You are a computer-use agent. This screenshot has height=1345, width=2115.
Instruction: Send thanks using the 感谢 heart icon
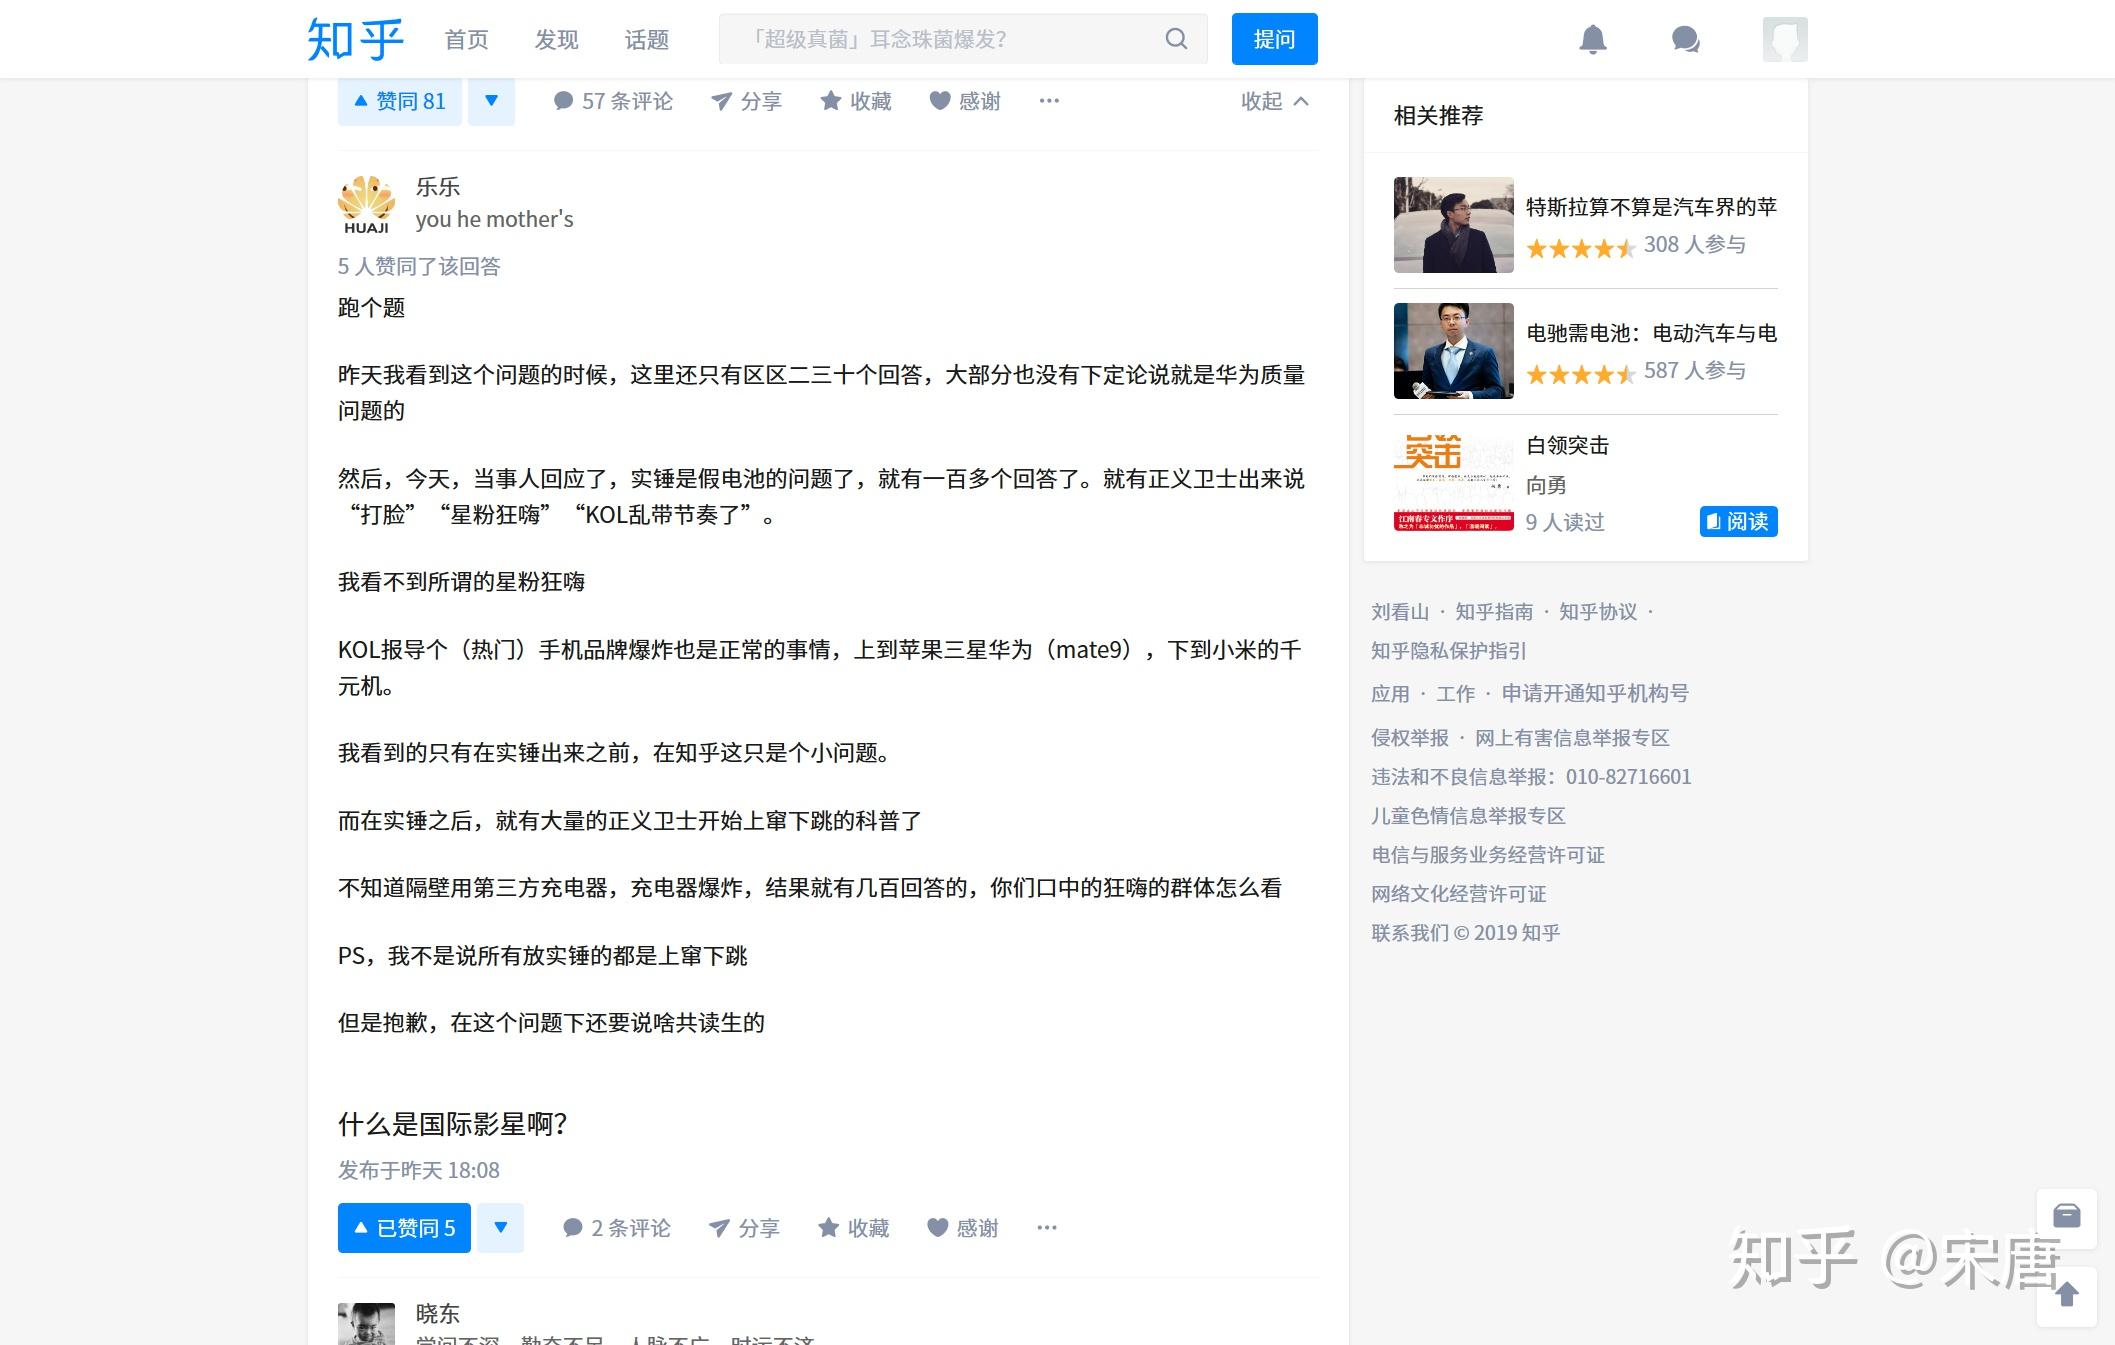(964, 100)
